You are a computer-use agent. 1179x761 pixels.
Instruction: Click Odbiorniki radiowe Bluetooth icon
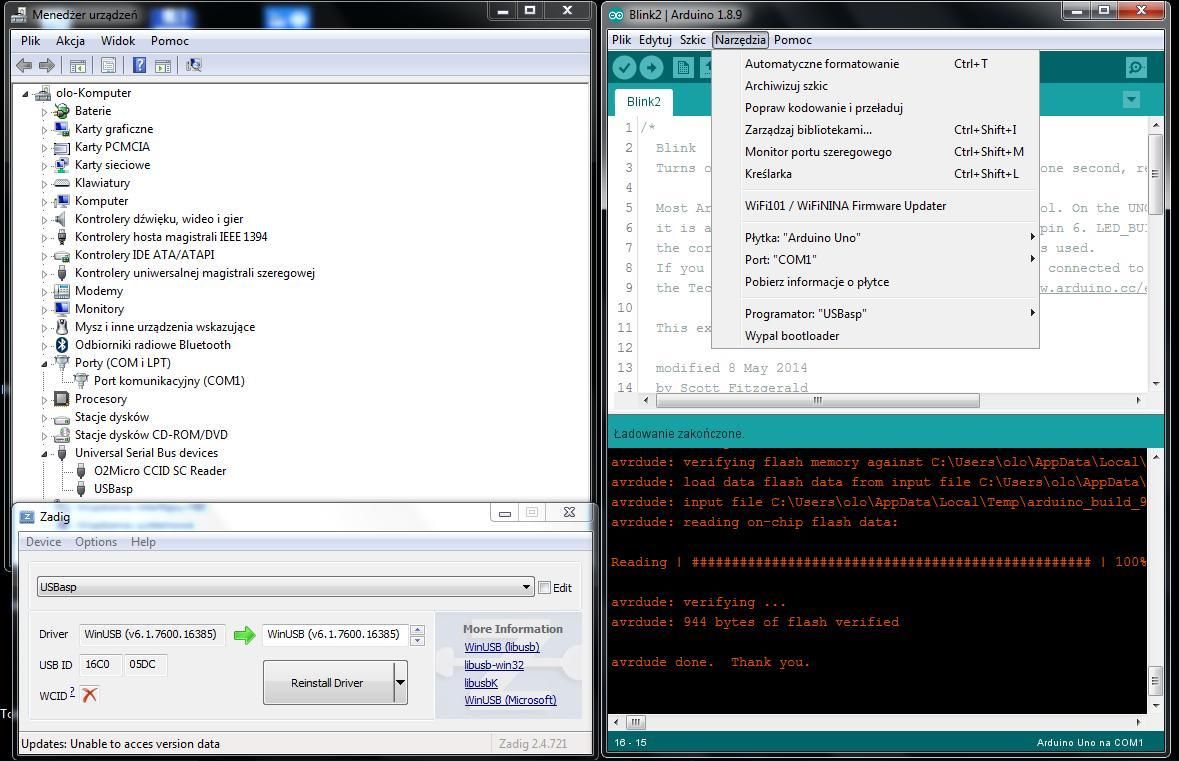[62, 344]
